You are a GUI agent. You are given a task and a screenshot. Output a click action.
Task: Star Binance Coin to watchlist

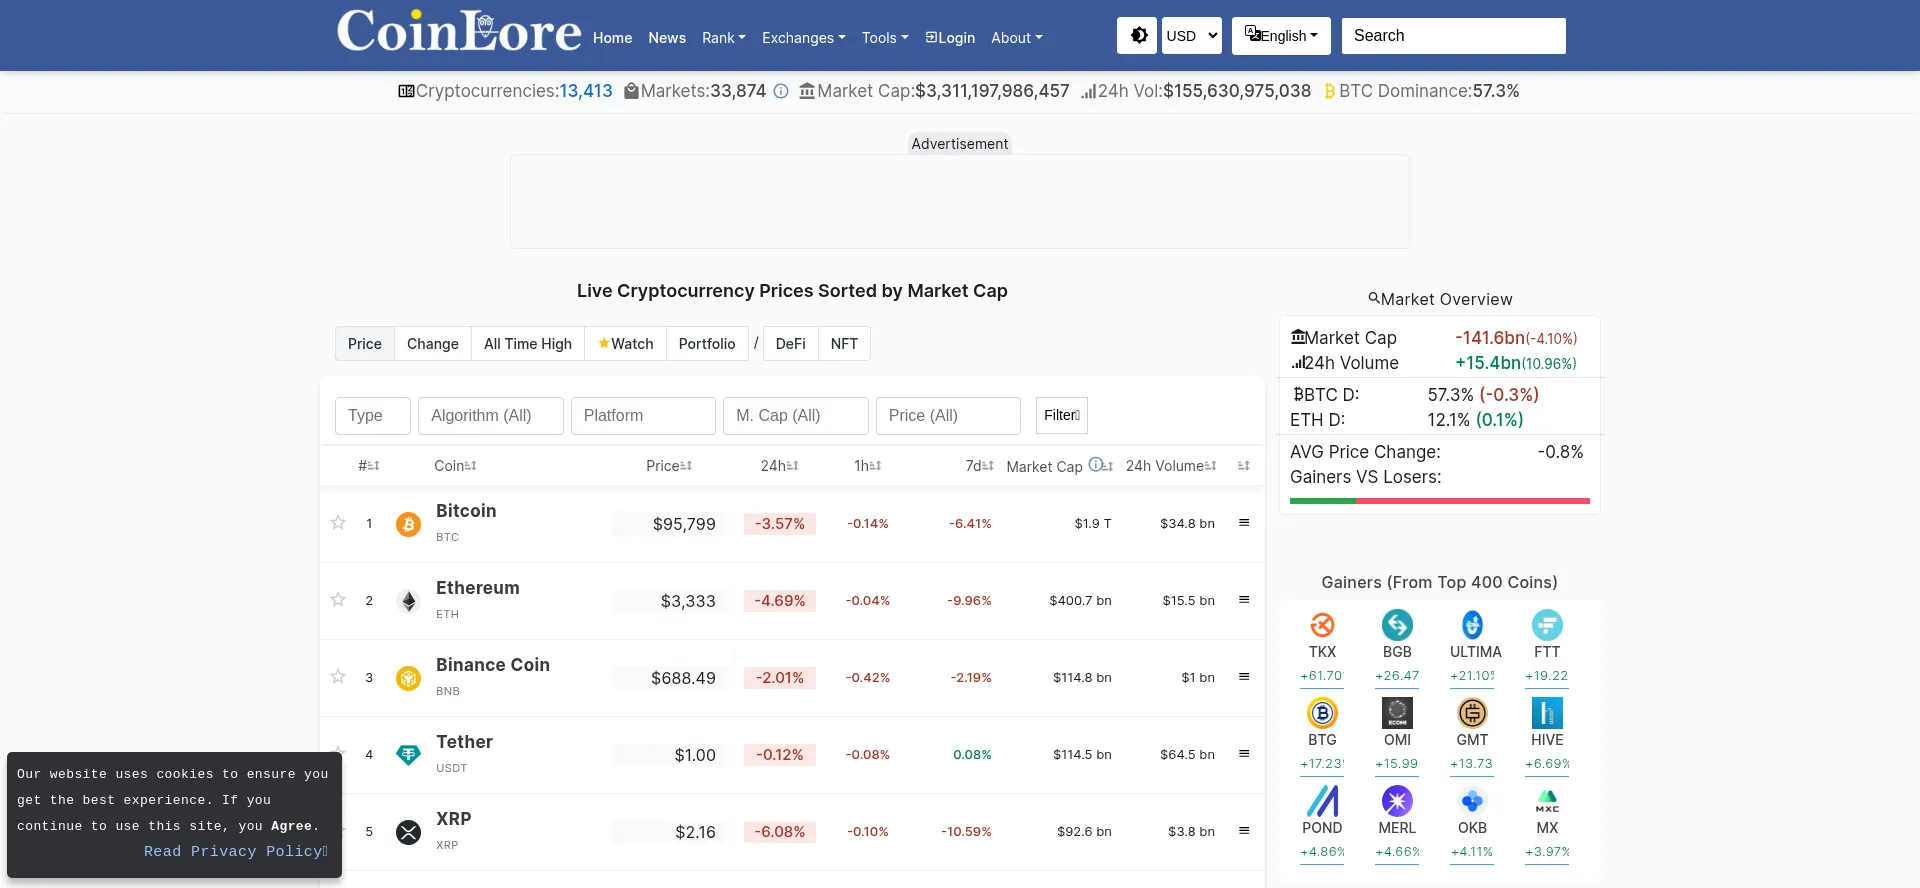(338, 677)
